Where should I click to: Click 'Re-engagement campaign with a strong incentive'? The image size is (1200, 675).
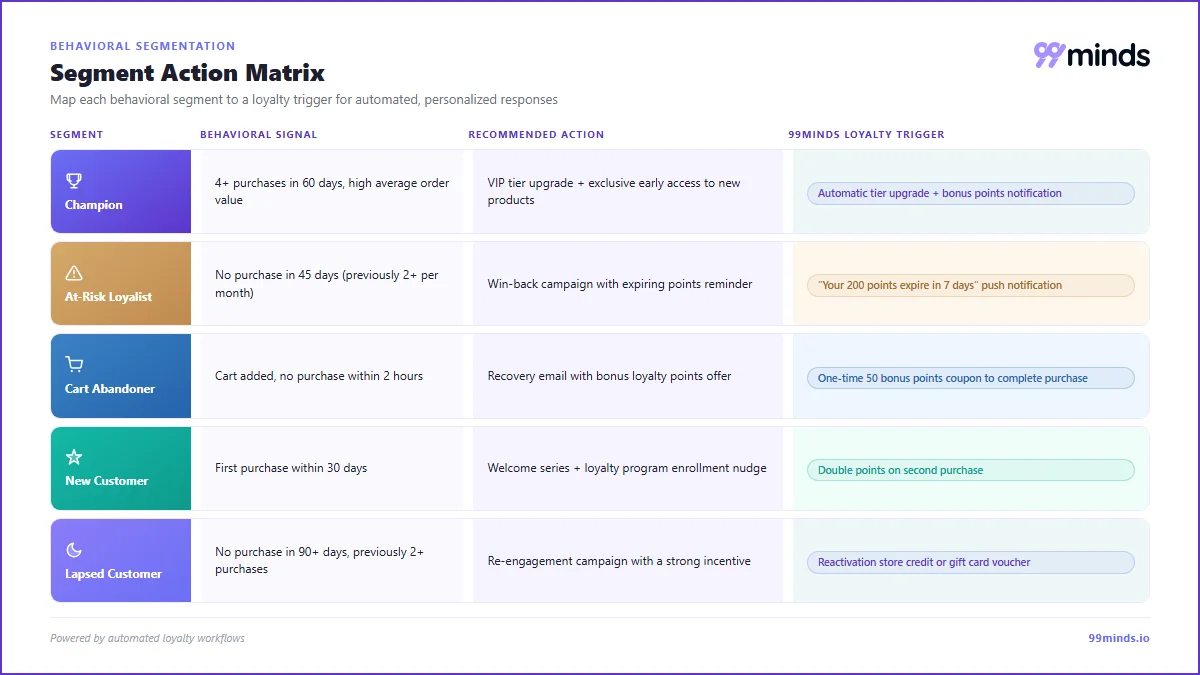[x=619, y=561]
